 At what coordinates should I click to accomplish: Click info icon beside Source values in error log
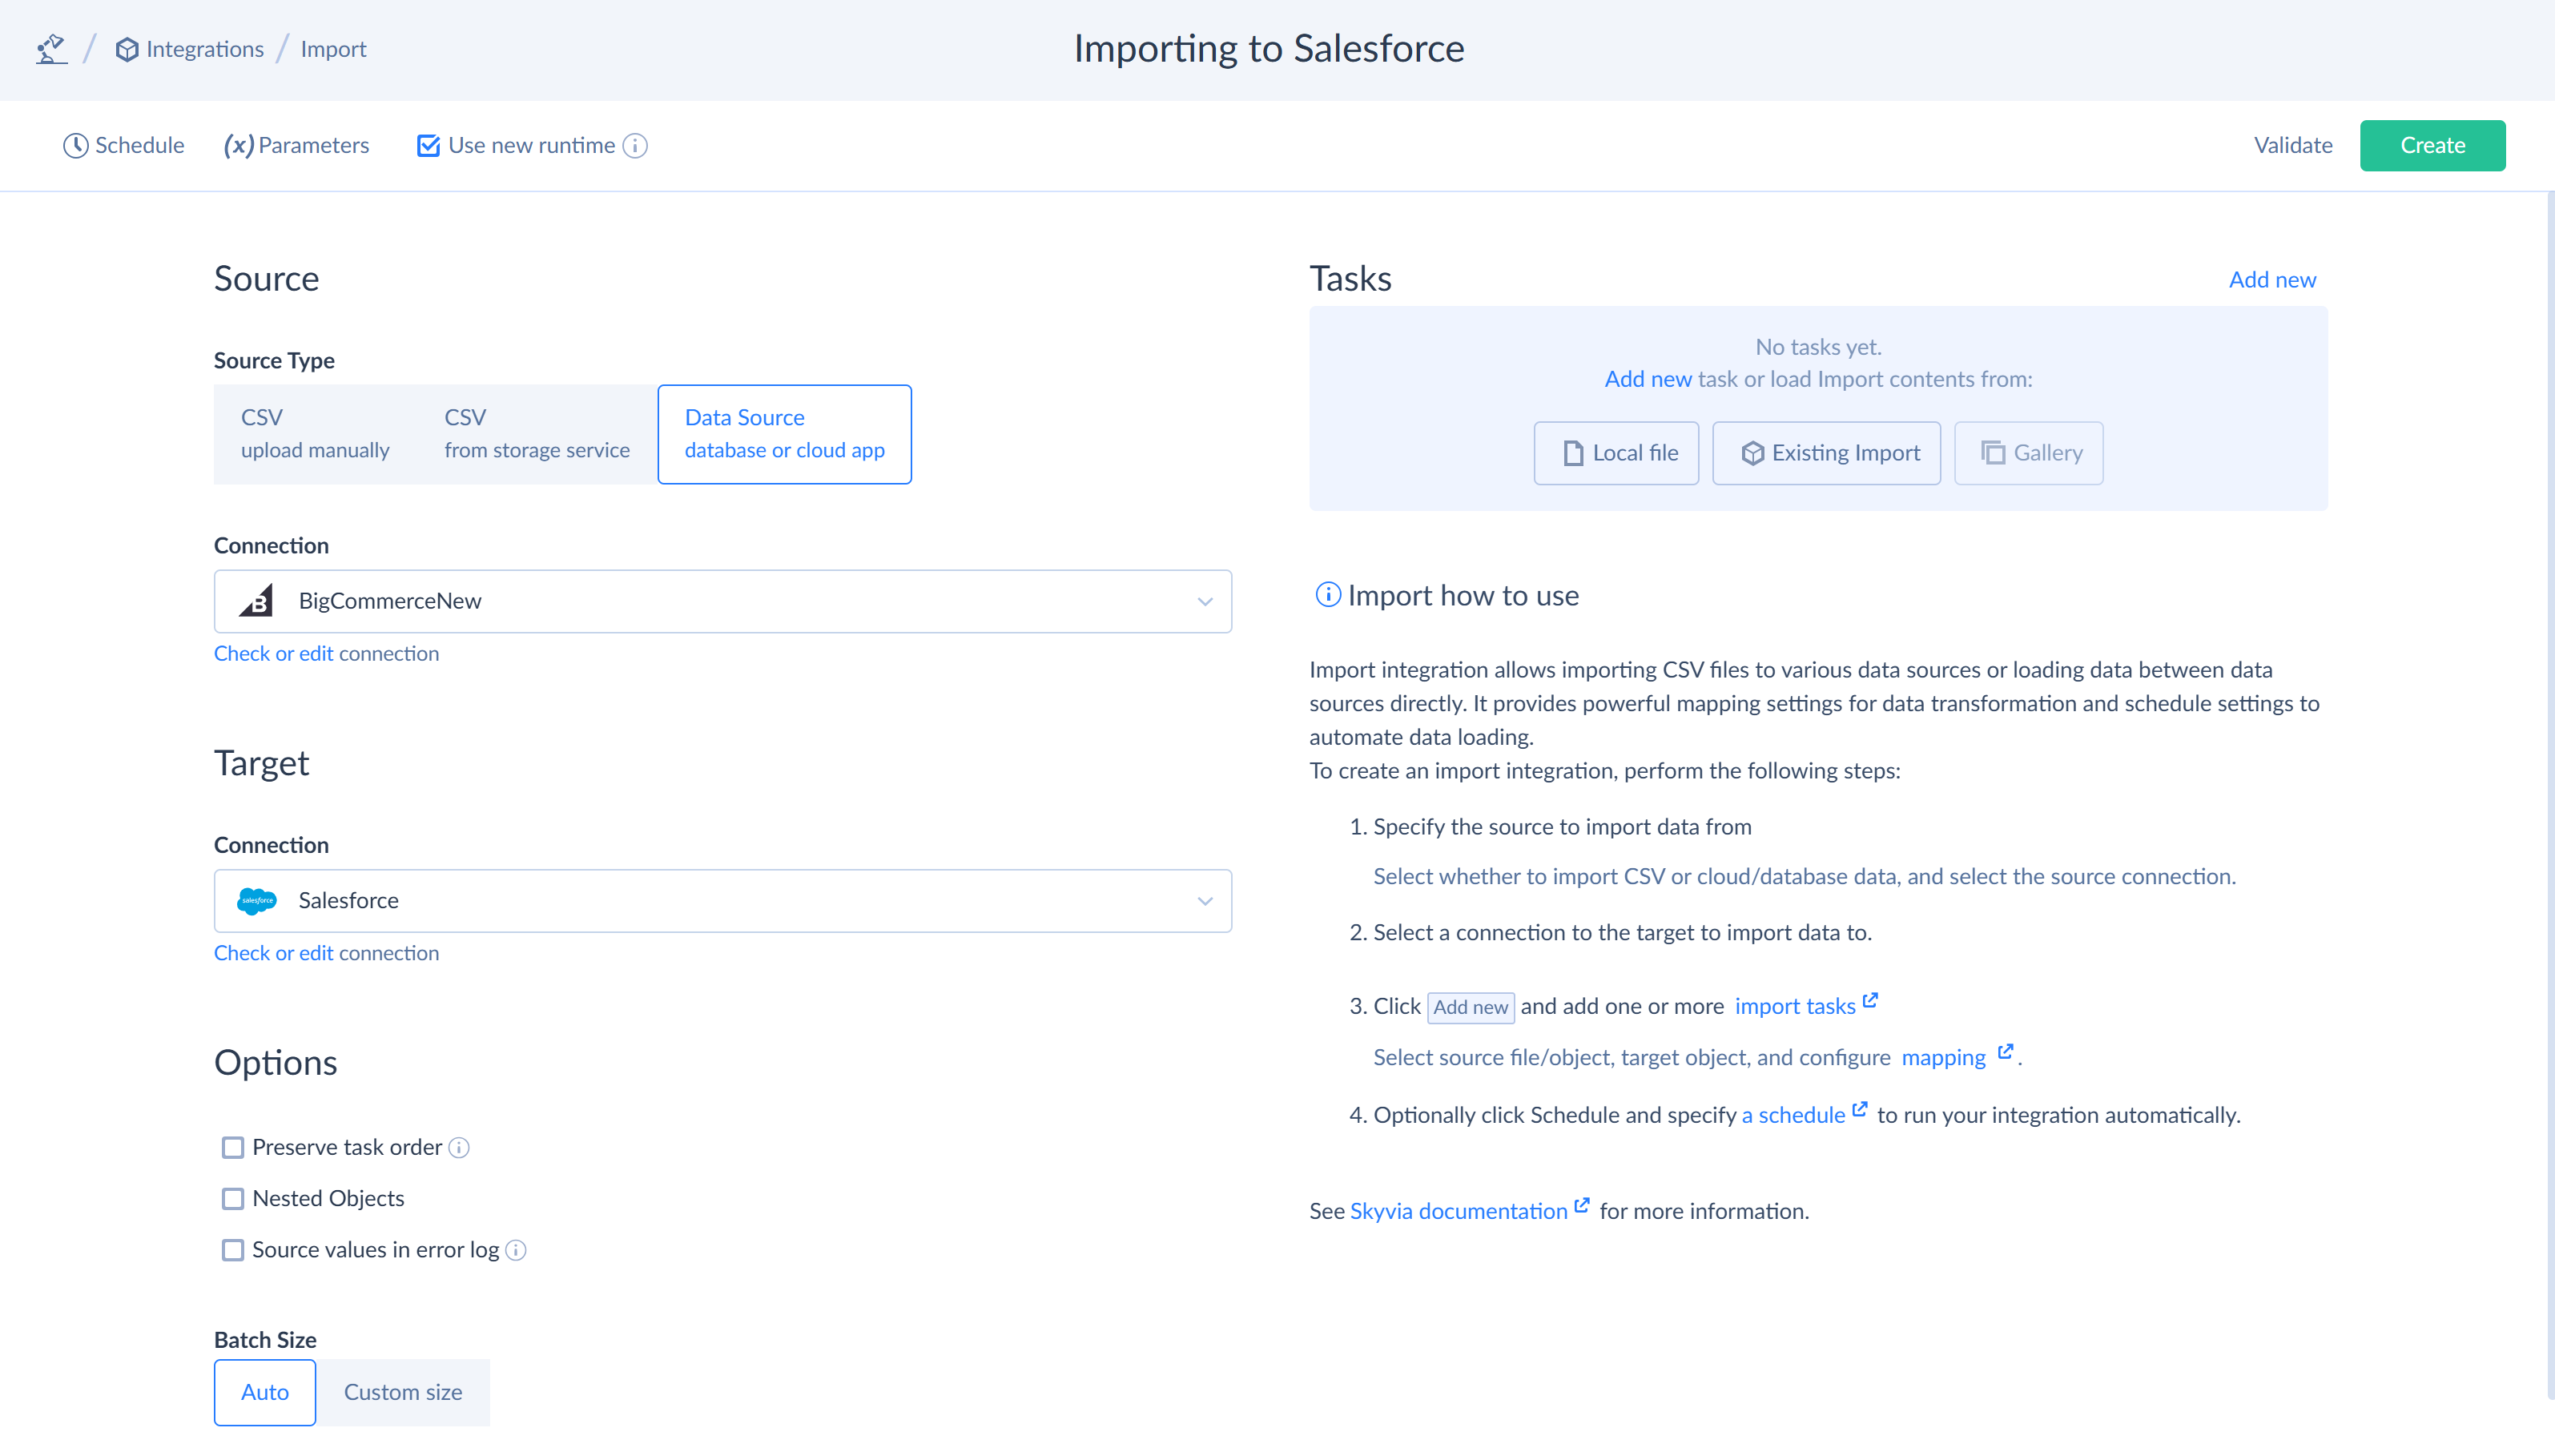pyautogui.click(x=516, y=1250)
